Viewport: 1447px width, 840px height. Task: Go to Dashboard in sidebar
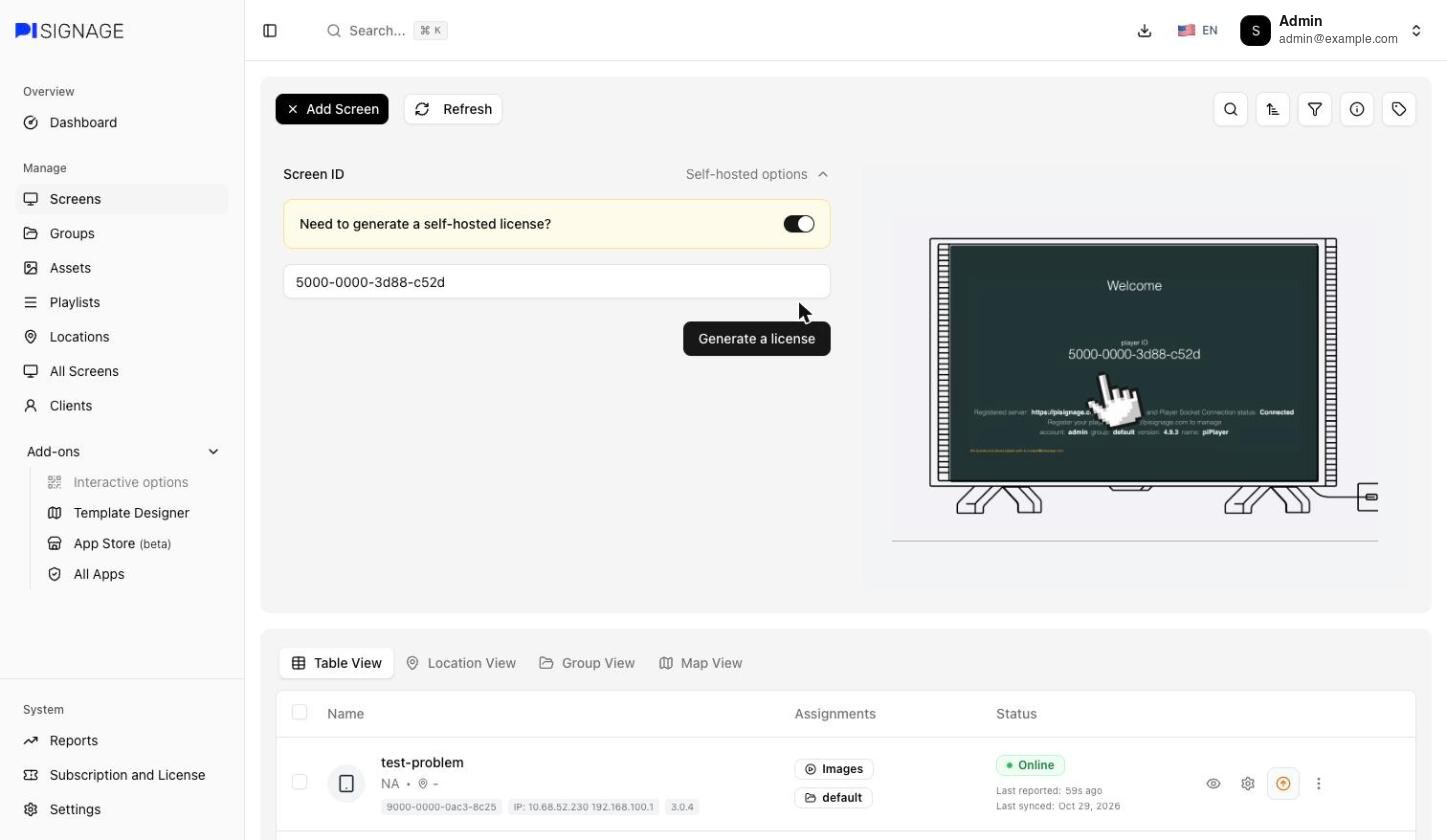(x=122, y=123)
